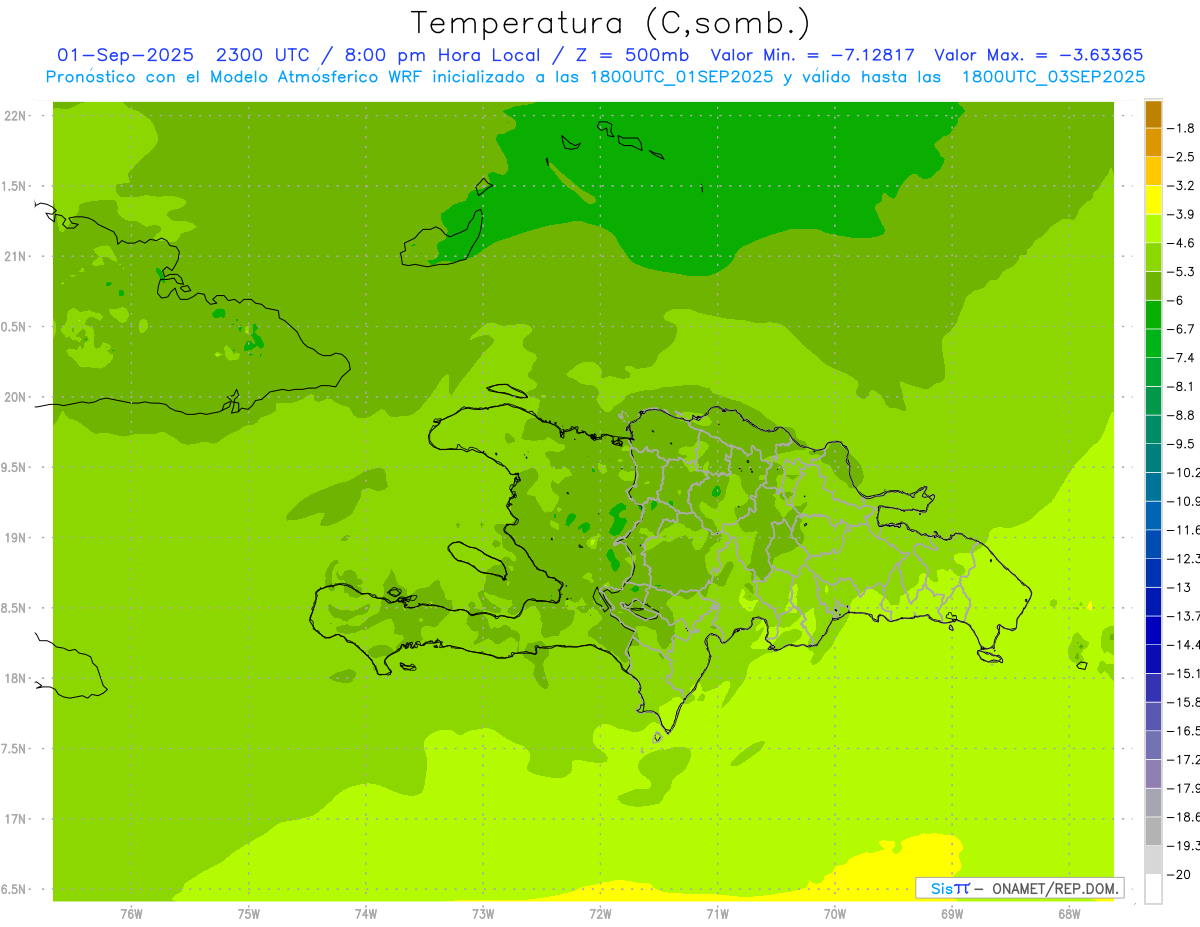Click the '-4.6' colorbar value
This screenshot has height=927, width=1200.
pyautogui.click(x=1181, y=243)
